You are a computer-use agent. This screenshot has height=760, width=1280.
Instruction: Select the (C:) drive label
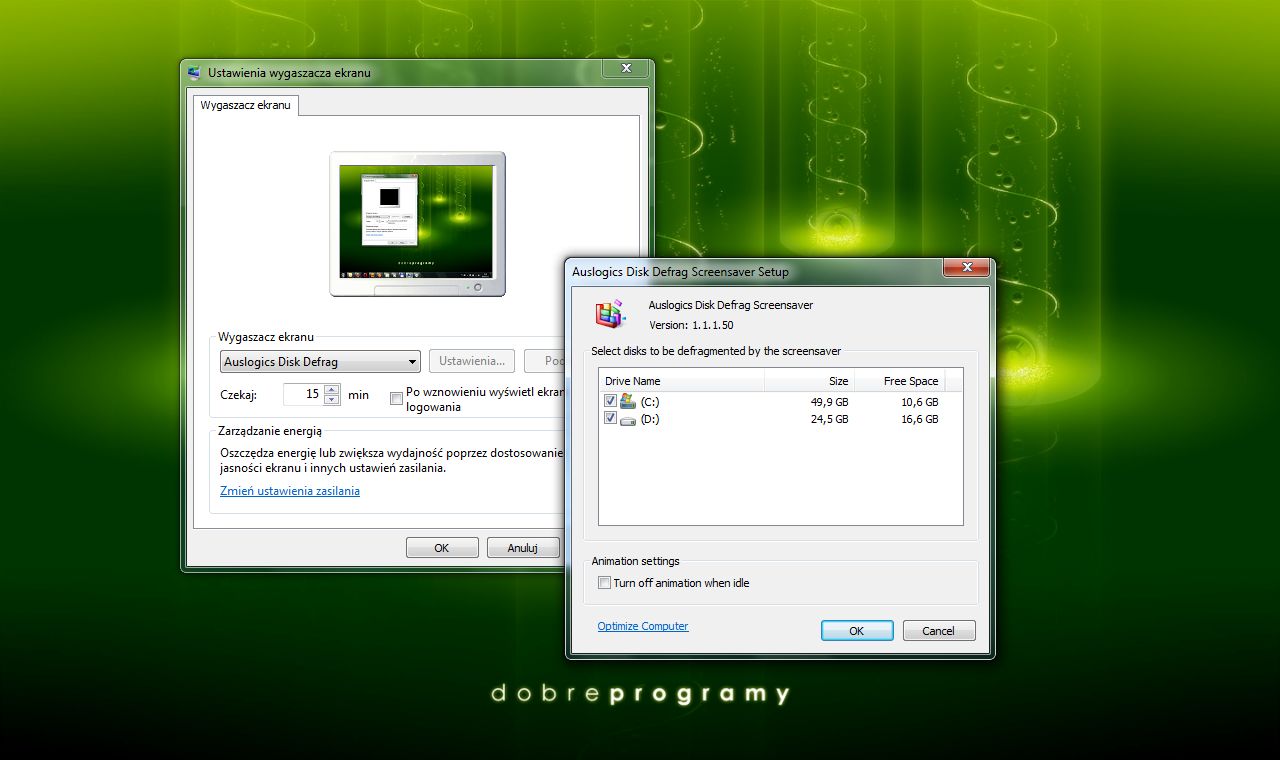[650, 402]
